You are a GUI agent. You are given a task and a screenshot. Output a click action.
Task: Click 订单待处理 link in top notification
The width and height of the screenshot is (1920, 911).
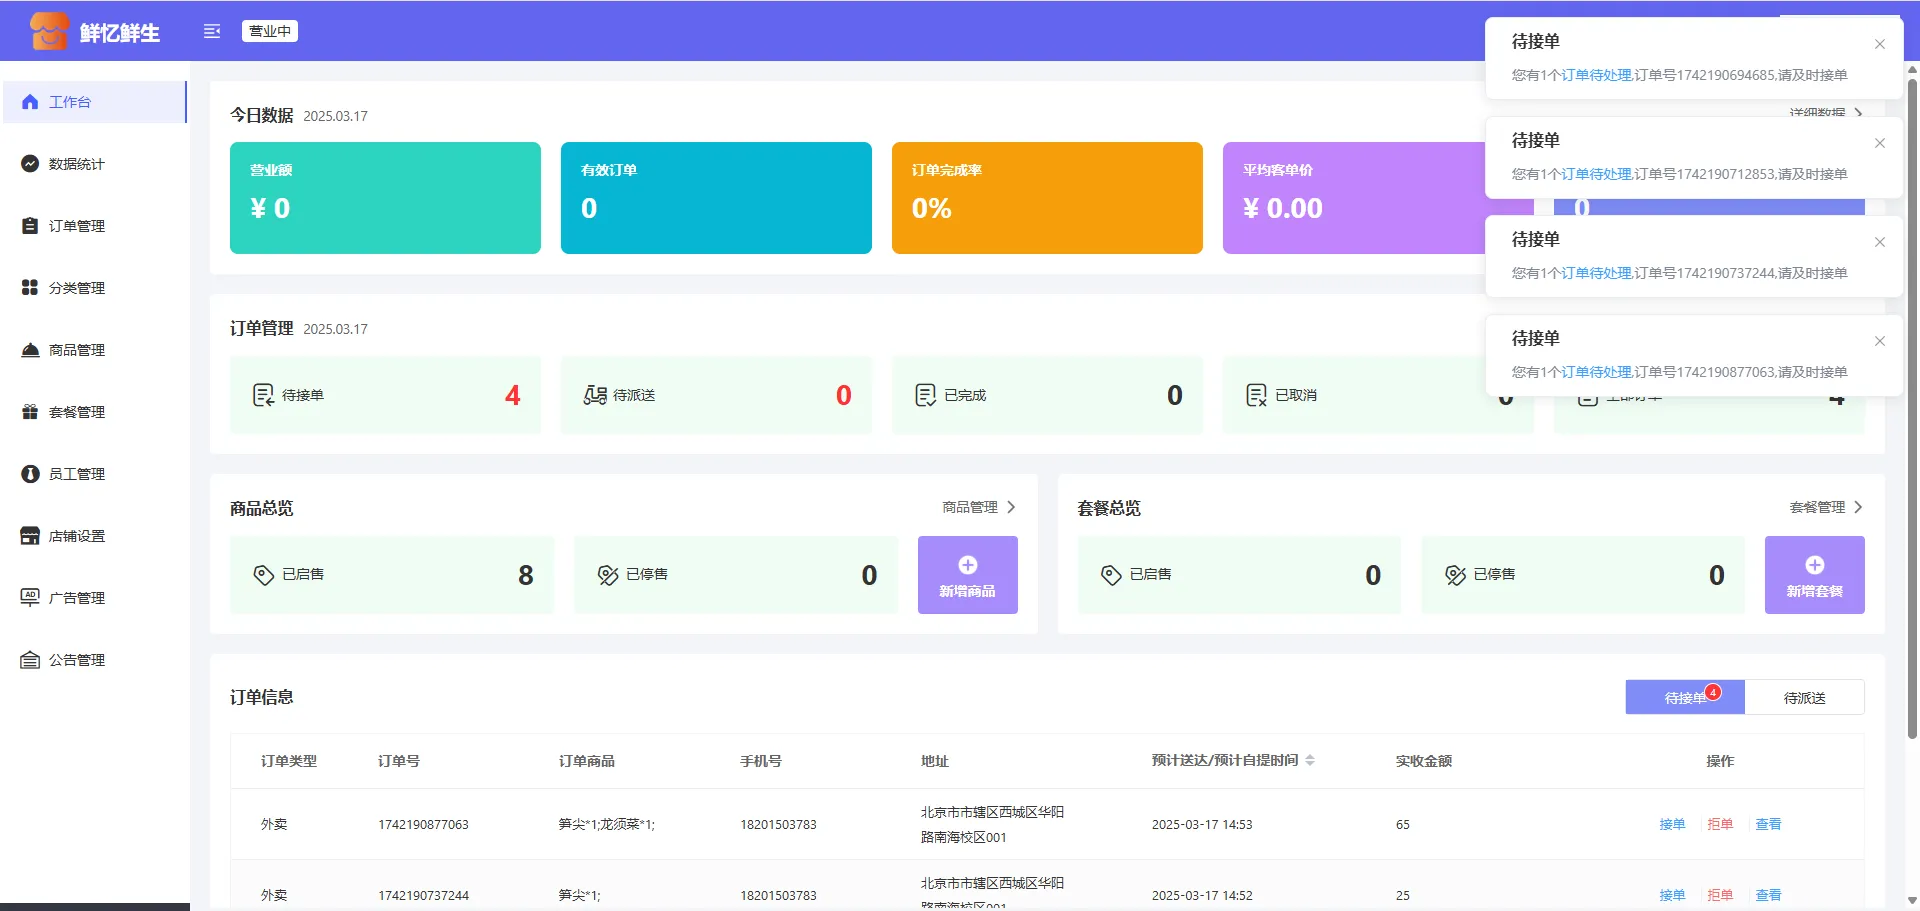1597,75
